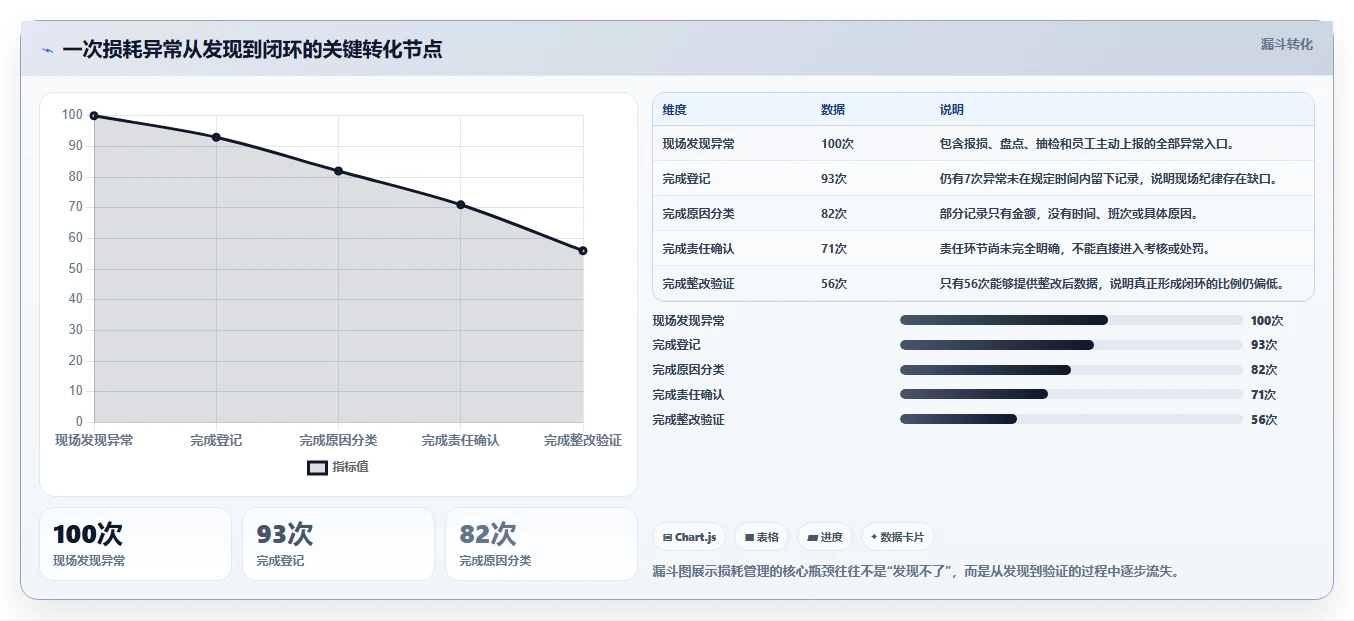Click the chart data point at 完成责任确认

coord(460,205)
